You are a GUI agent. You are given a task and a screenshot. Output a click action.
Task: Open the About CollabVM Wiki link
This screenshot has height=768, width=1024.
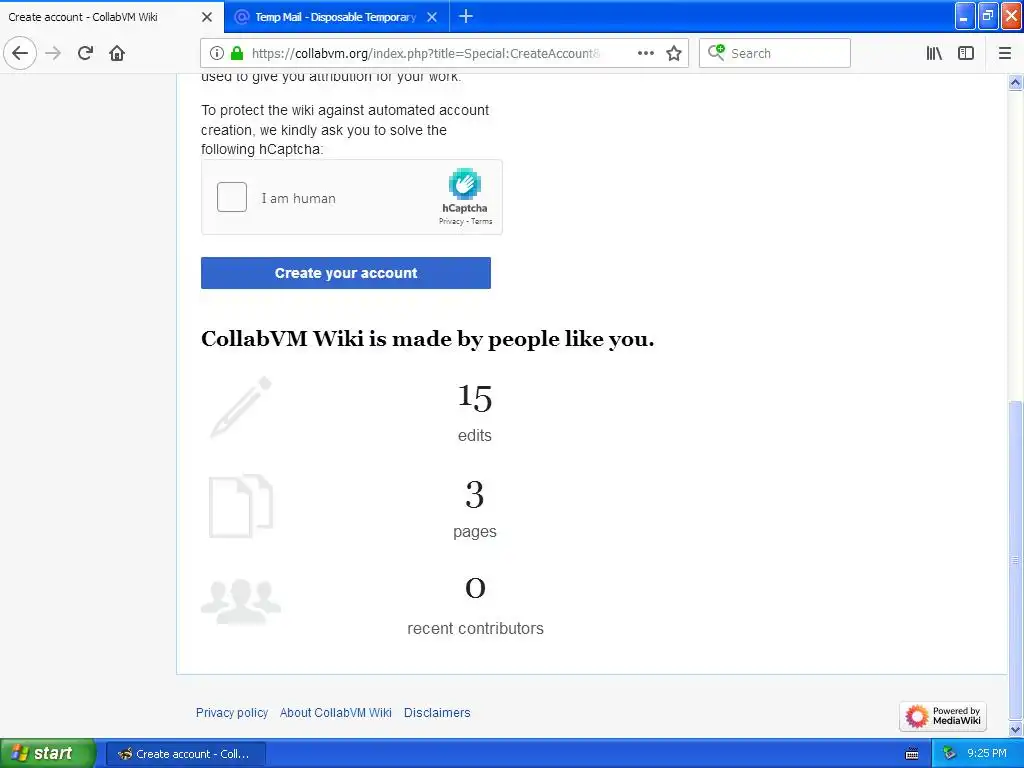click(x=336, y=712)
